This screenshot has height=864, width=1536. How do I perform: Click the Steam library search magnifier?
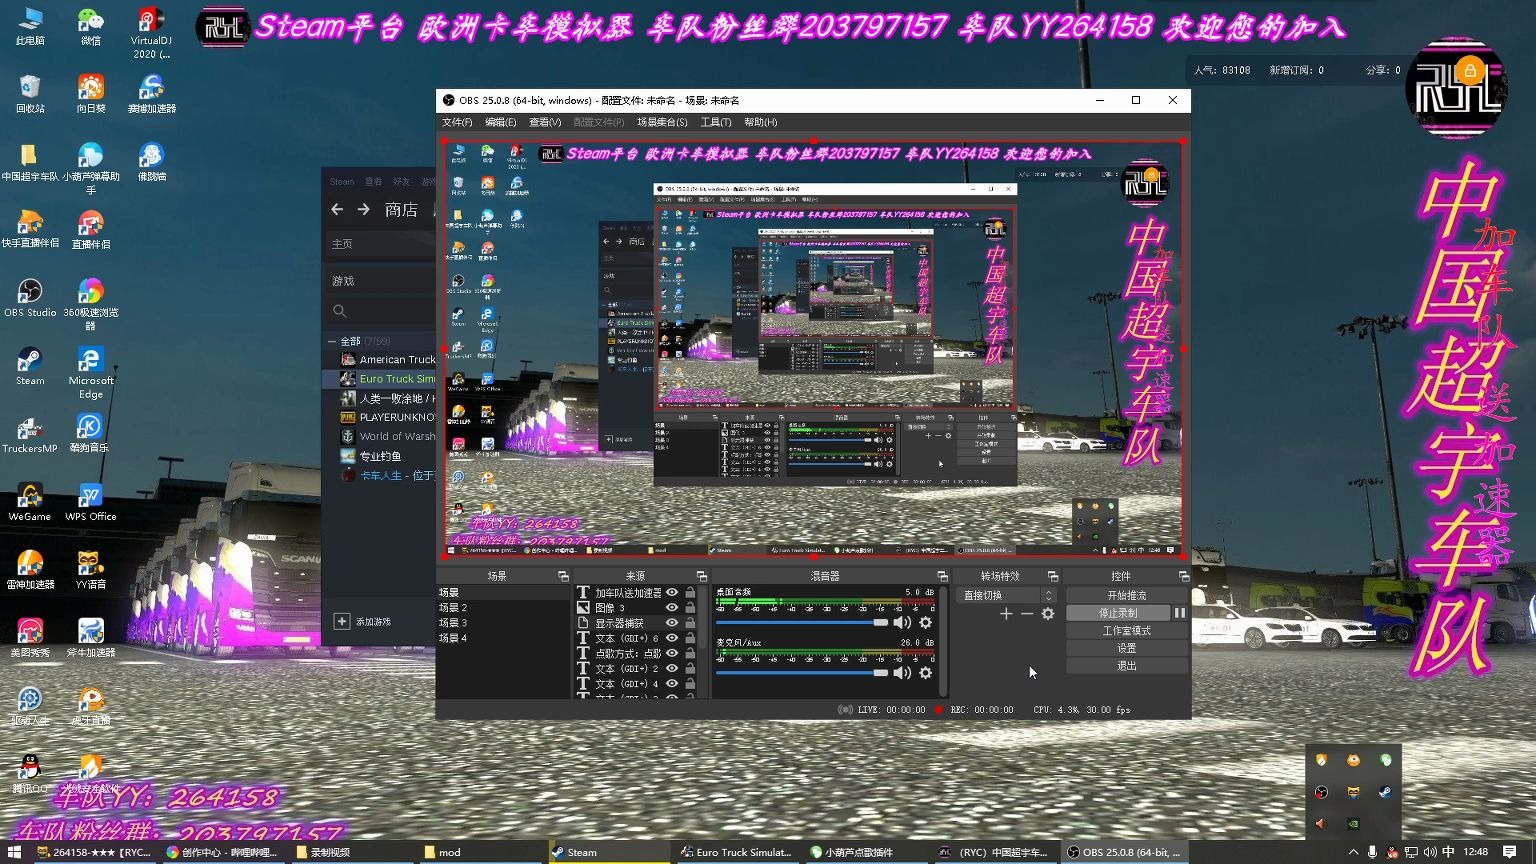click(x=340, y=311)
